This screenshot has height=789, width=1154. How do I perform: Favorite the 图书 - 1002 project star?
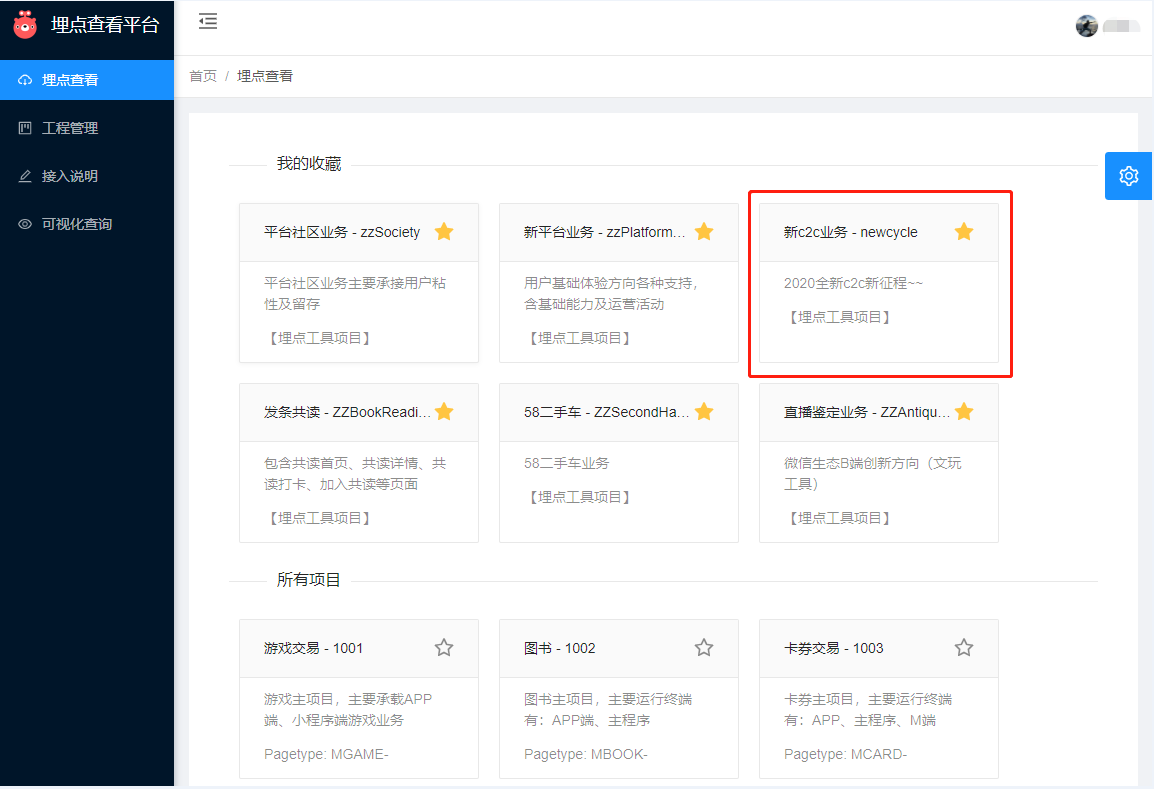click(704, 648)
